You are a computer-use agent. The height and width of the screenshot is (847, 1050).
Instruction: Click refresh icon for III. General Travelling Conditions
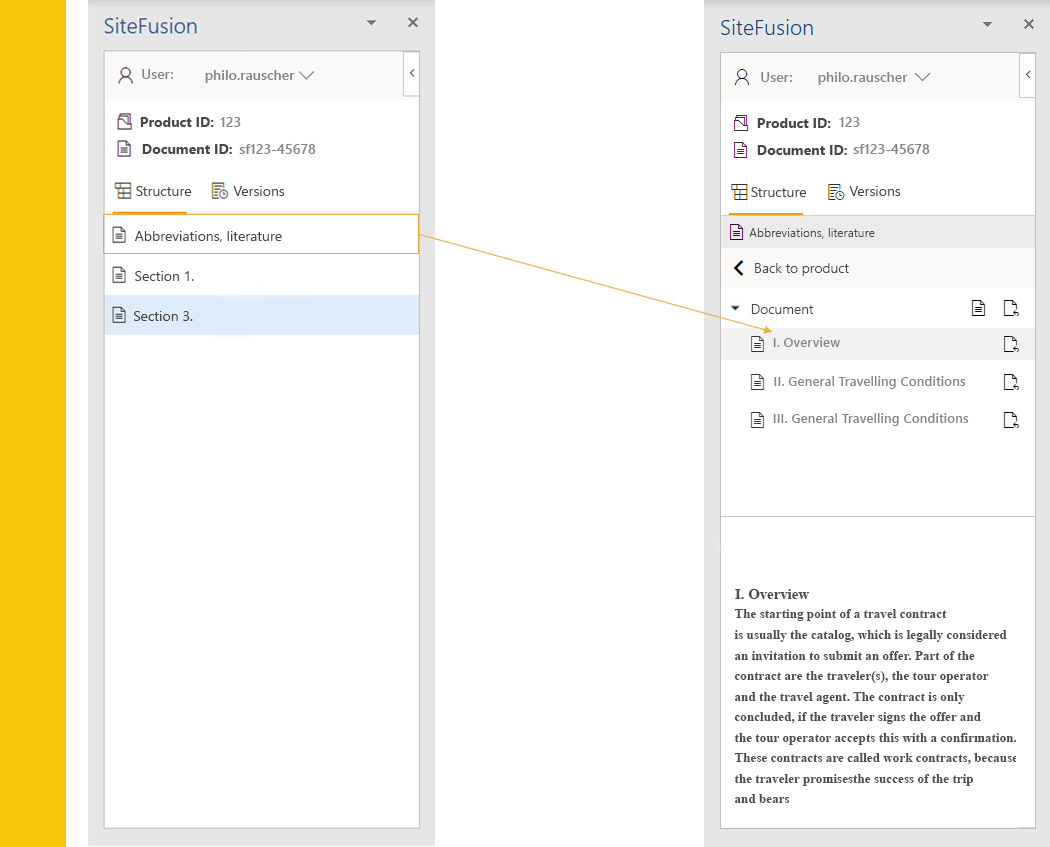(1011, 420)
